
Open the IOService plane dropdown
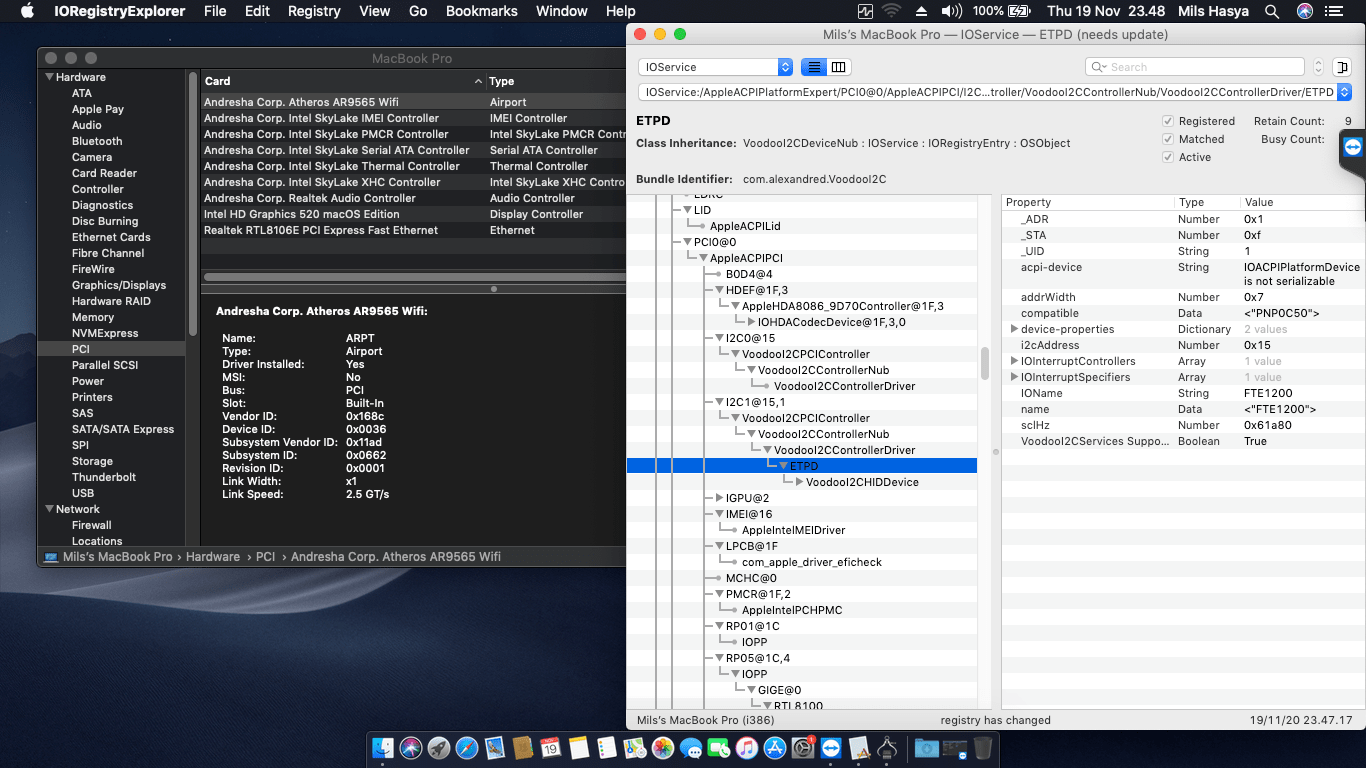click(x=715, y=67)
